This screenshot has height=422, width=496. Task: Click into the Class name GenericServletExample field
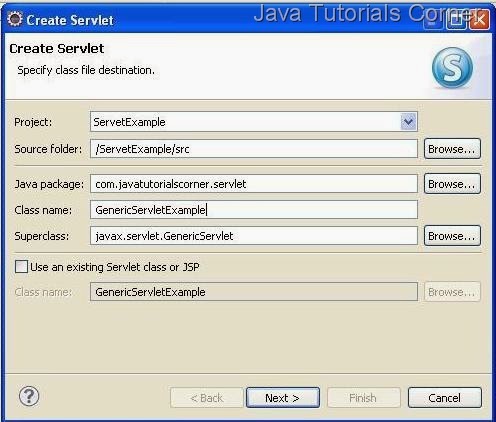(x=254, y=210)
